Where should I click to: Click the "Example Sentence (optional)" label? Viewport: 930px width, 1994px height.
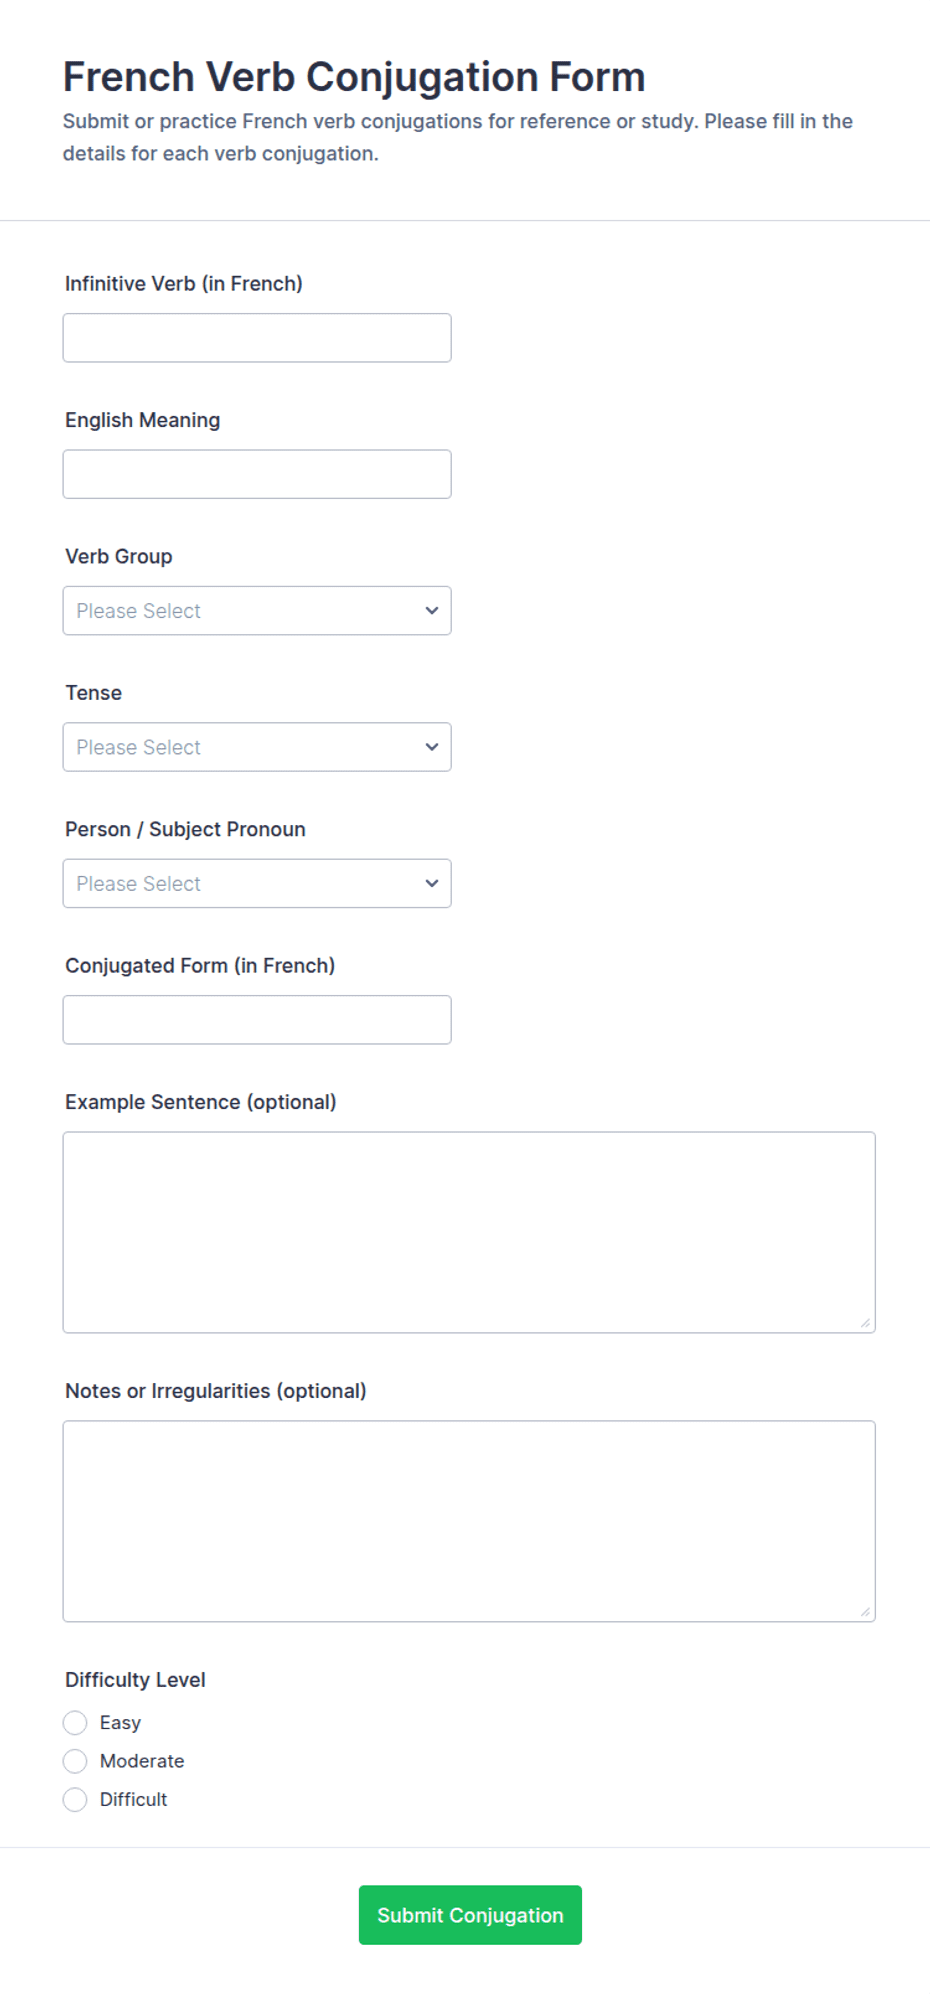pyautogui.click(x=201, y=1102)
